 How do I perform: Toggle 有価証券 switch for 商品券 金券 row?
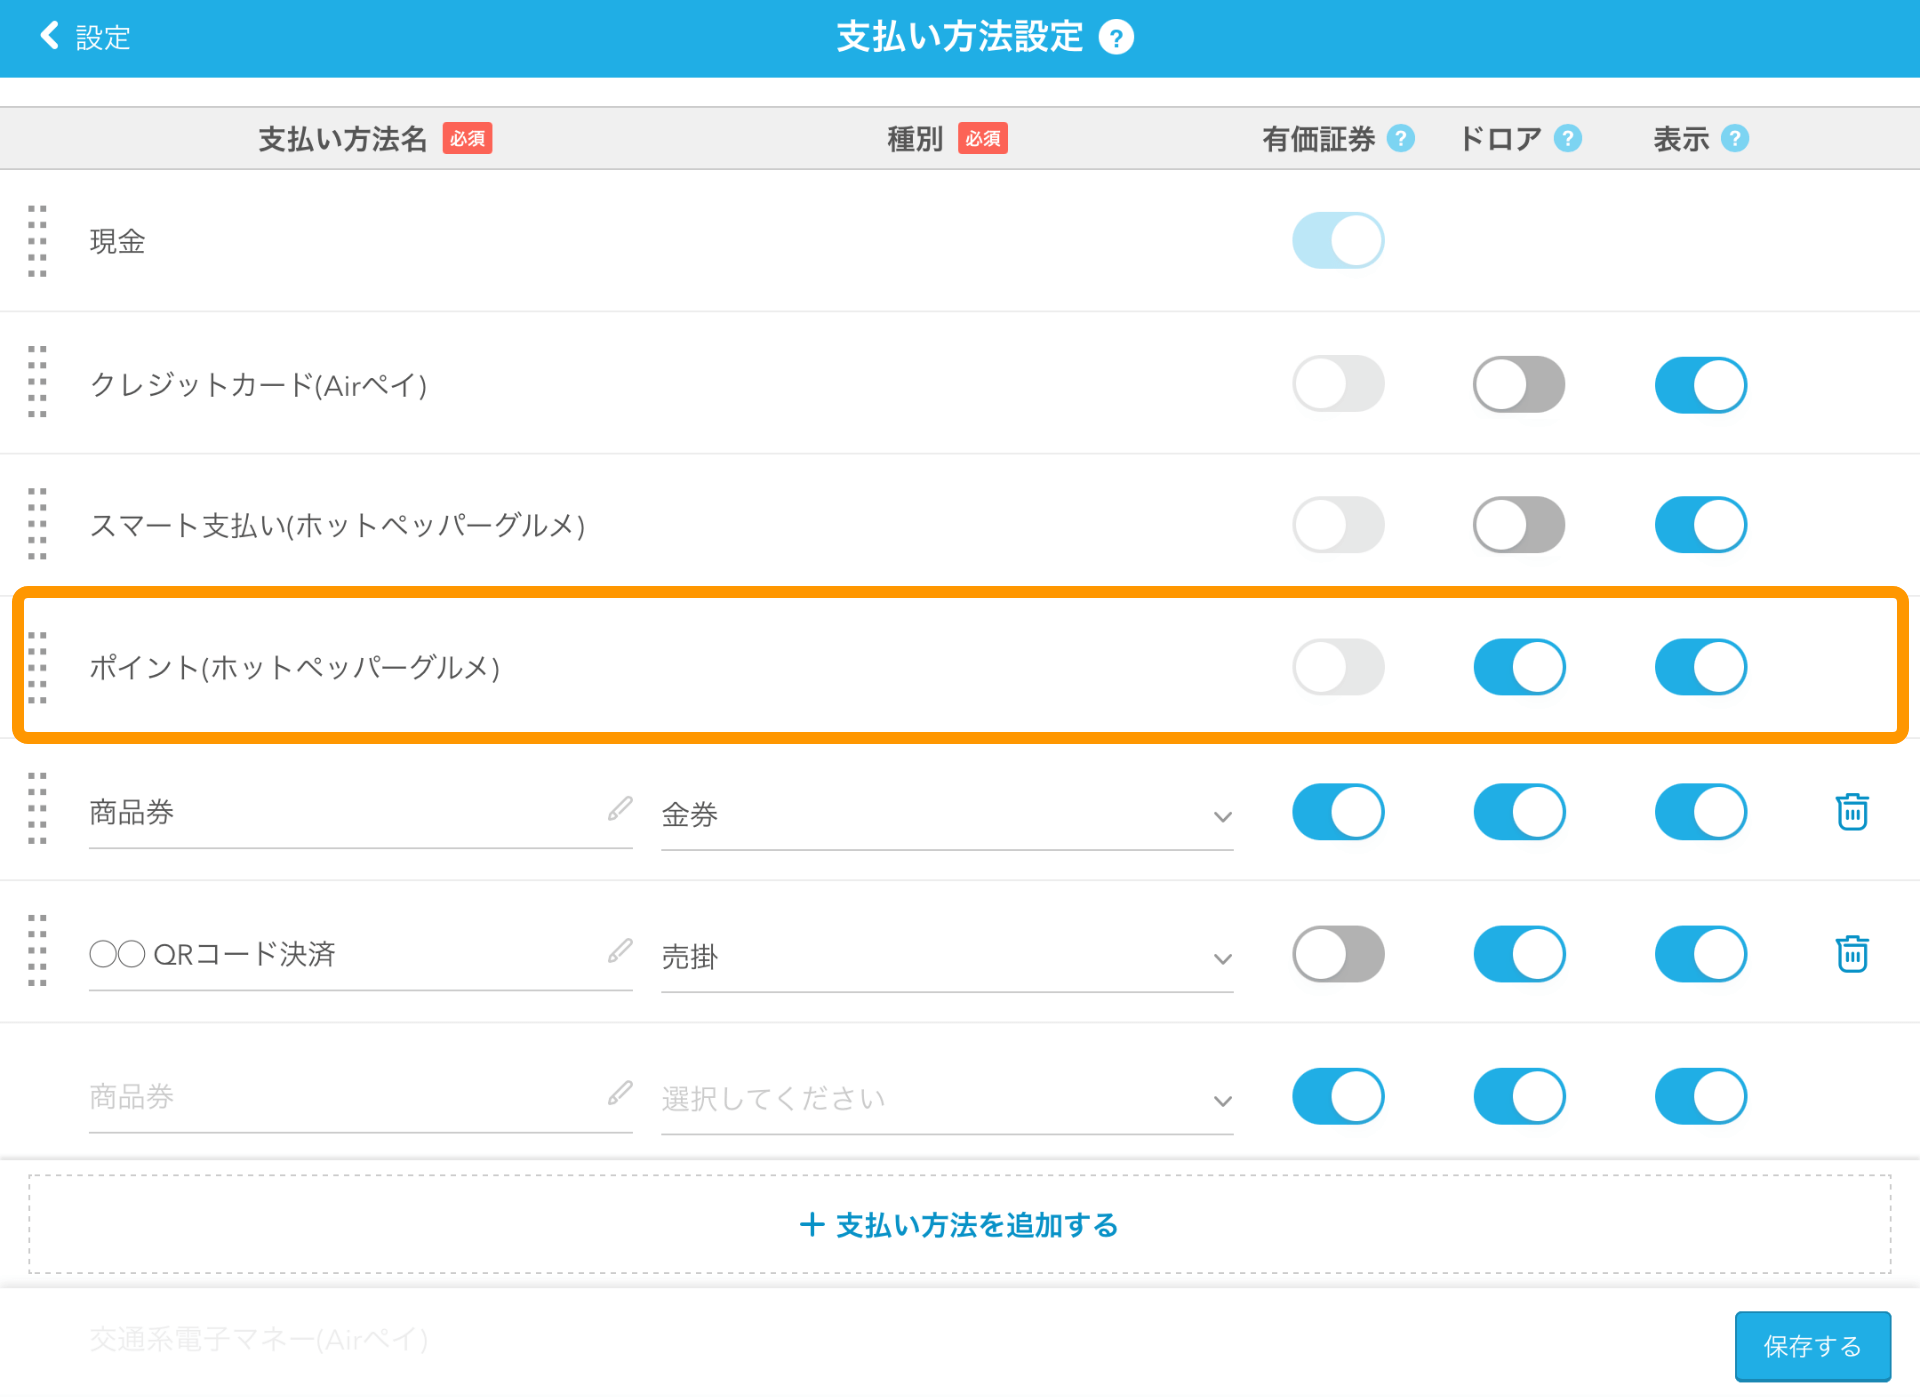[x=1338, y=812]
